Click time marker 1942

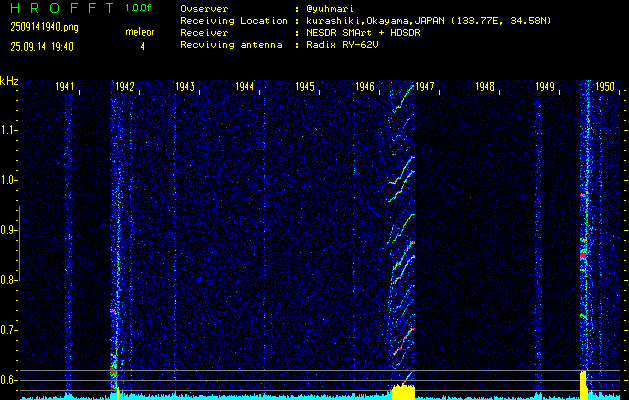[x=125, y=86]
